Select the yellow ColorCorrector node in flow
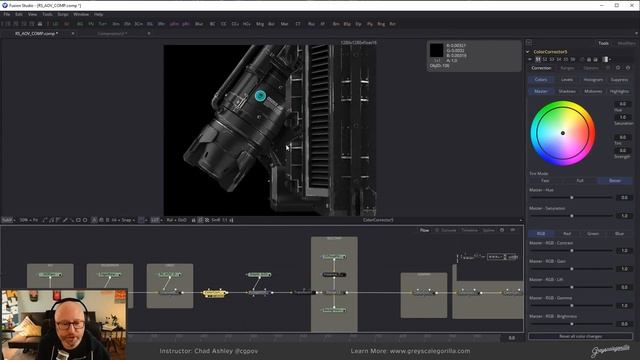Viewport: 640px width, 360px height. tap(214, 293)
